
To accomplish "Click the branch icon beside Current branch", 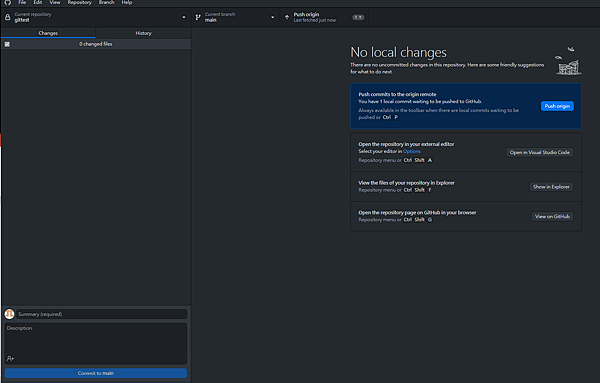I will 198,17.
